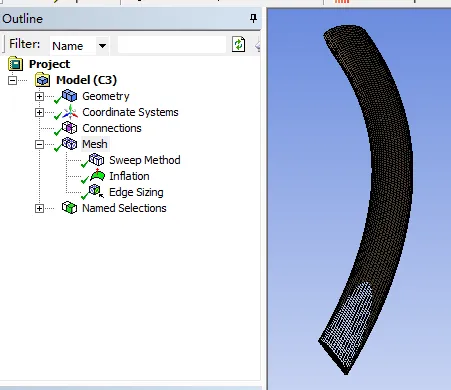
Task: Select the Connections tree item
Action: 112,128
